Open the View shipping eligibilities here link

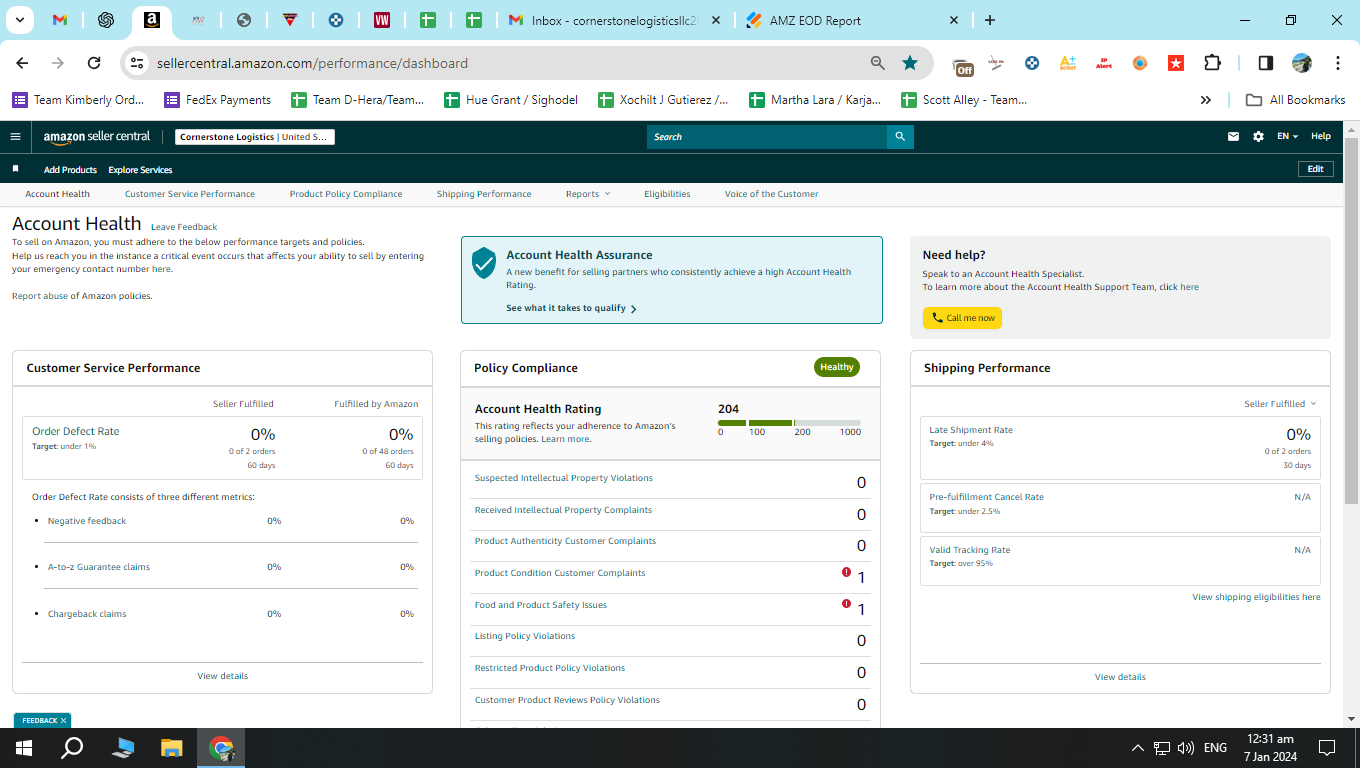pos(1256,597)
